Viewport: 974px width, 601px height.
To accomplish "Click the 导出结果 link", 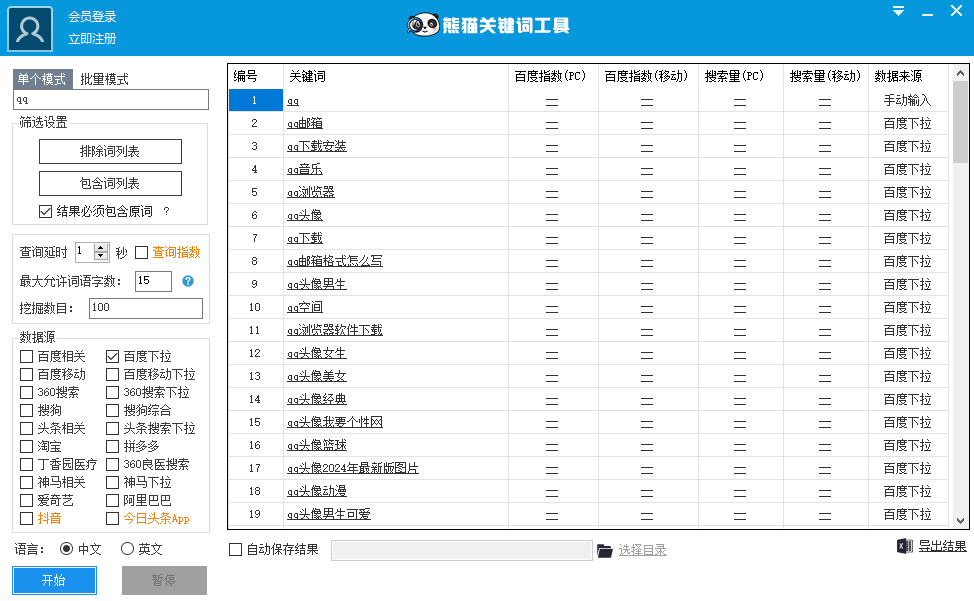I will coord(942,546).
